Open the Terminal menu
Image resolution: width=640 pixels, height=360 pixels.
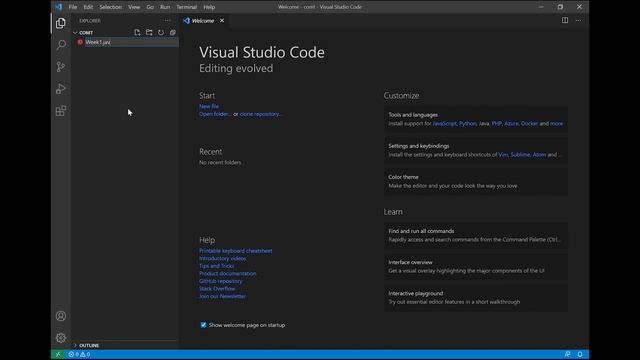tap(187, 7)
